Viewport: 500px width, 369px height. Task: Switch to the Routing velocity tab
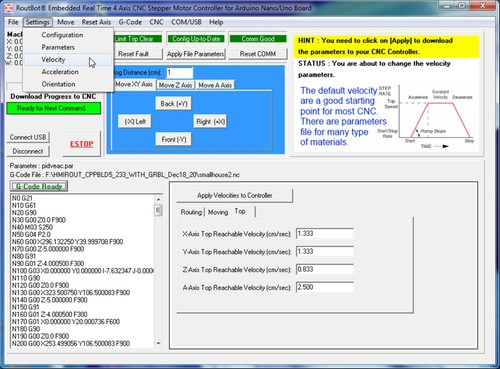[191, 212]
